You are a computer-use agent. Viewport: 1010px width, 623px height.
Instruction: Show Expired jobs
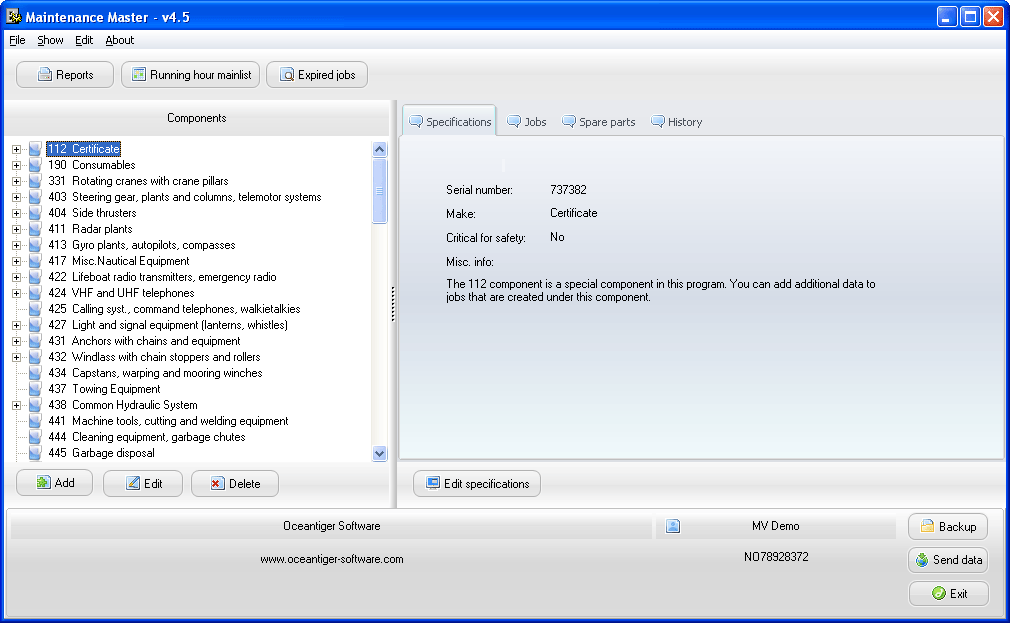pos(317,75)
